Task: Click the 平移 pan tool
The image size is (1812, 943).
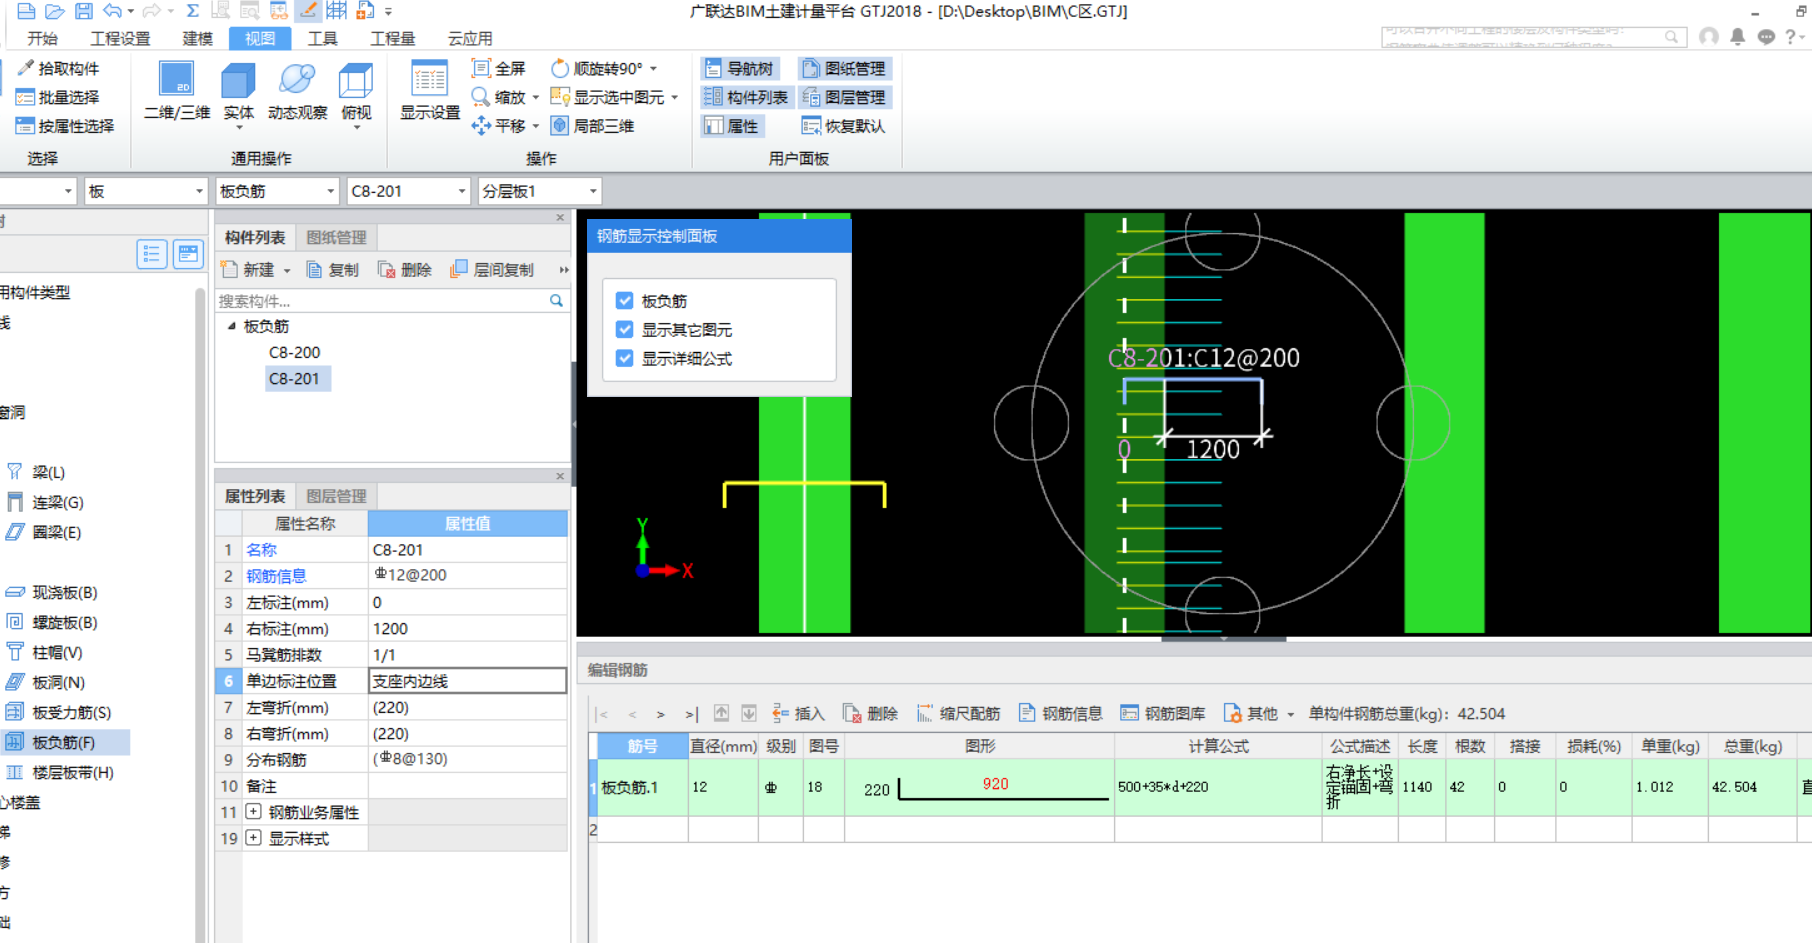Action: (x=499, y=126)
